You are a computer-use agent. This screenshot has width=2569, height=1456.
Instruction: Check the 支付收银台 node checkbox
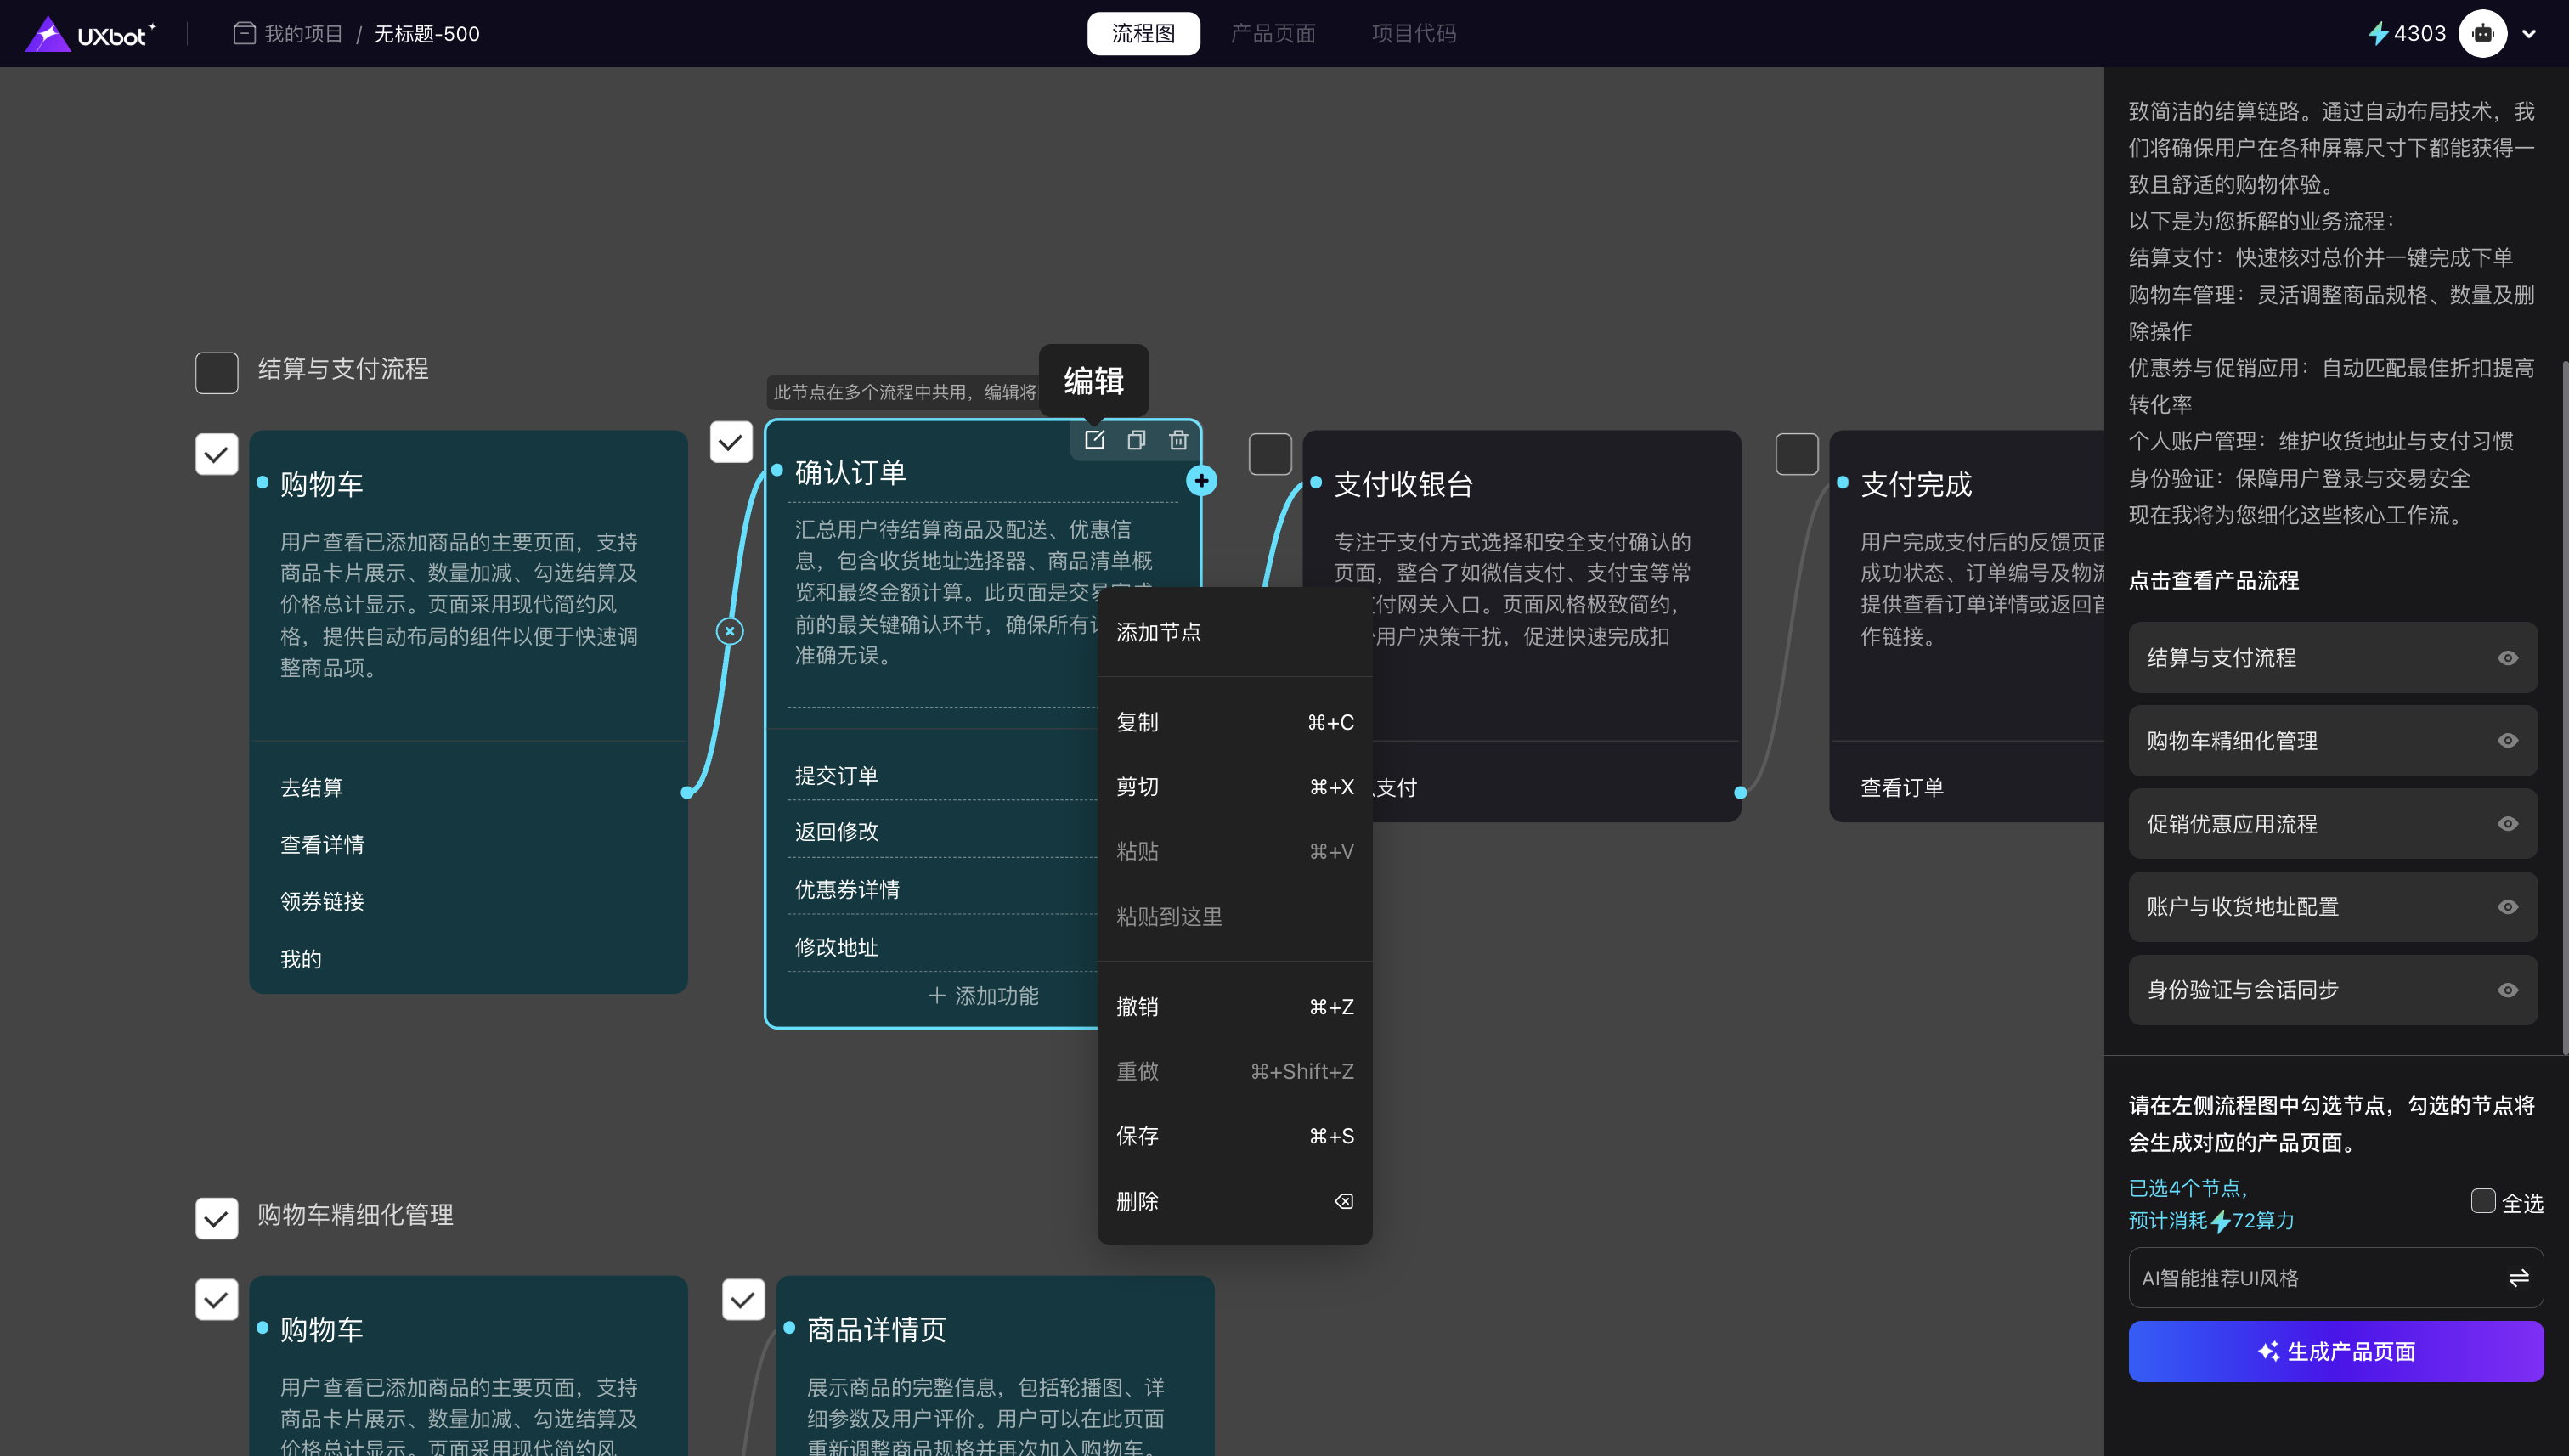pyautogui.click(x=1270, y=454)
